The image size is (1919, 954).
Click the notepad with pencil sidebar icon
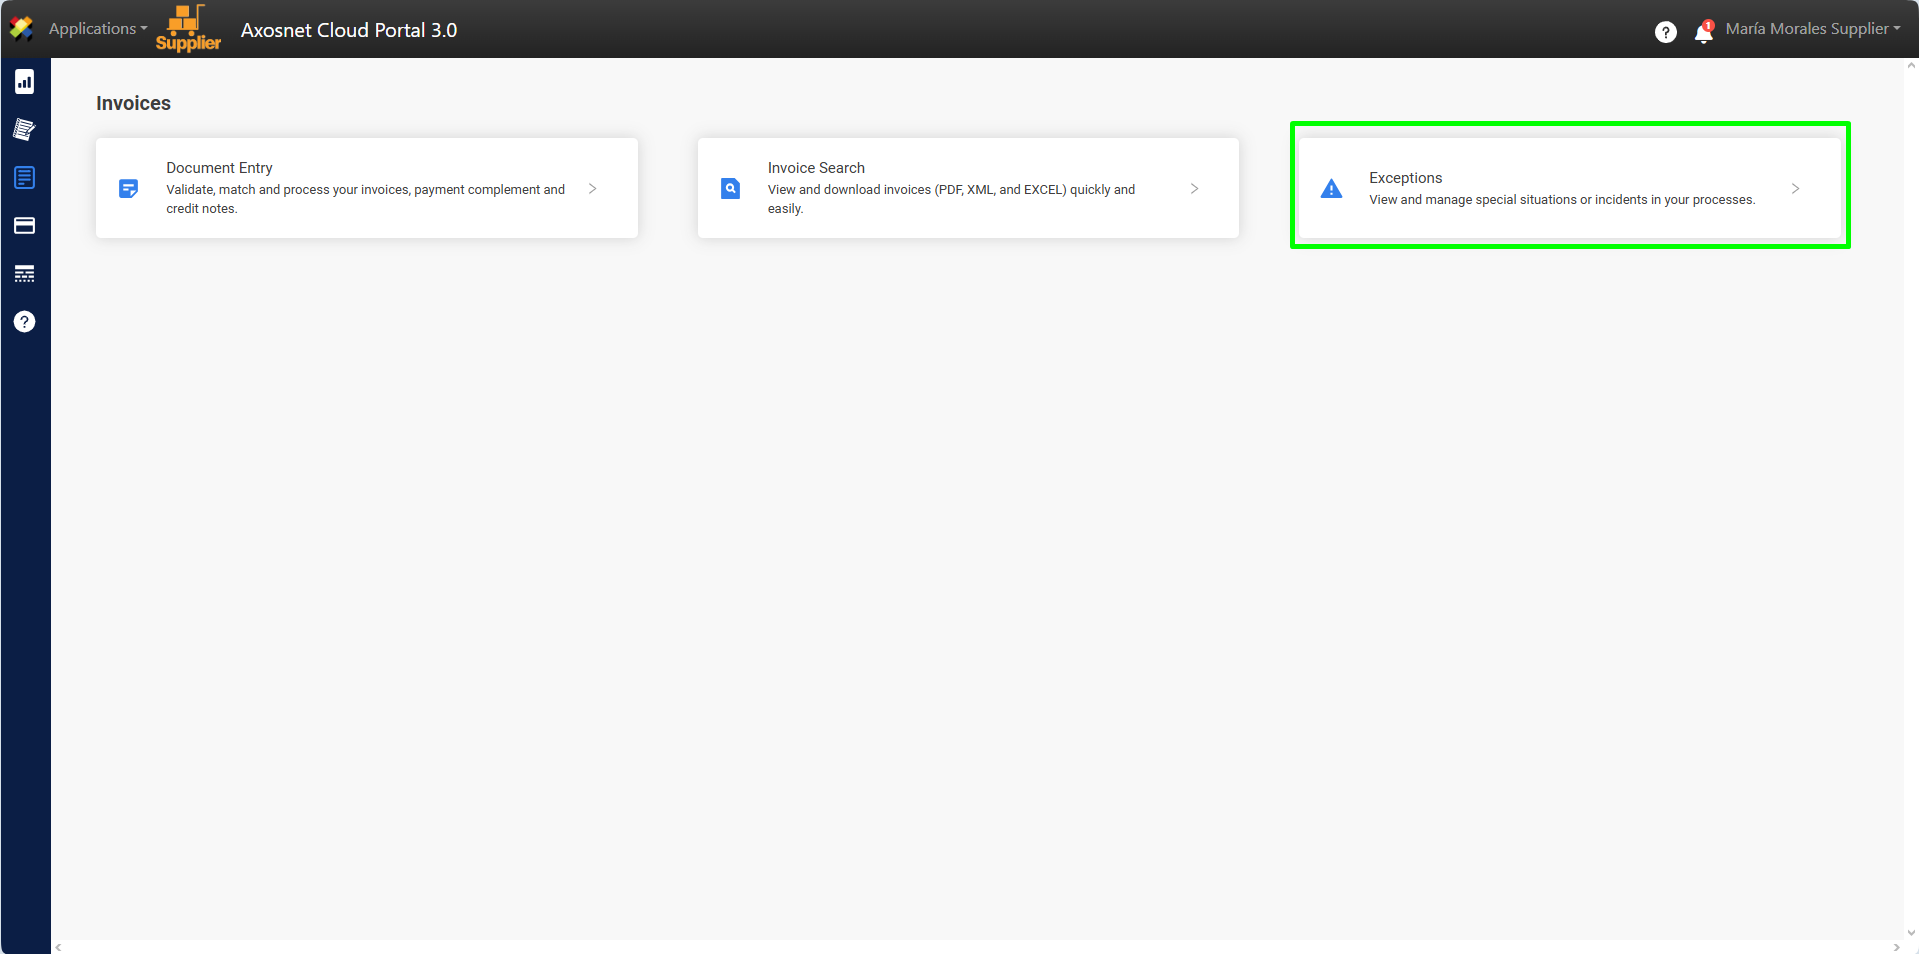pyautogui.click(x=25, y=130)
